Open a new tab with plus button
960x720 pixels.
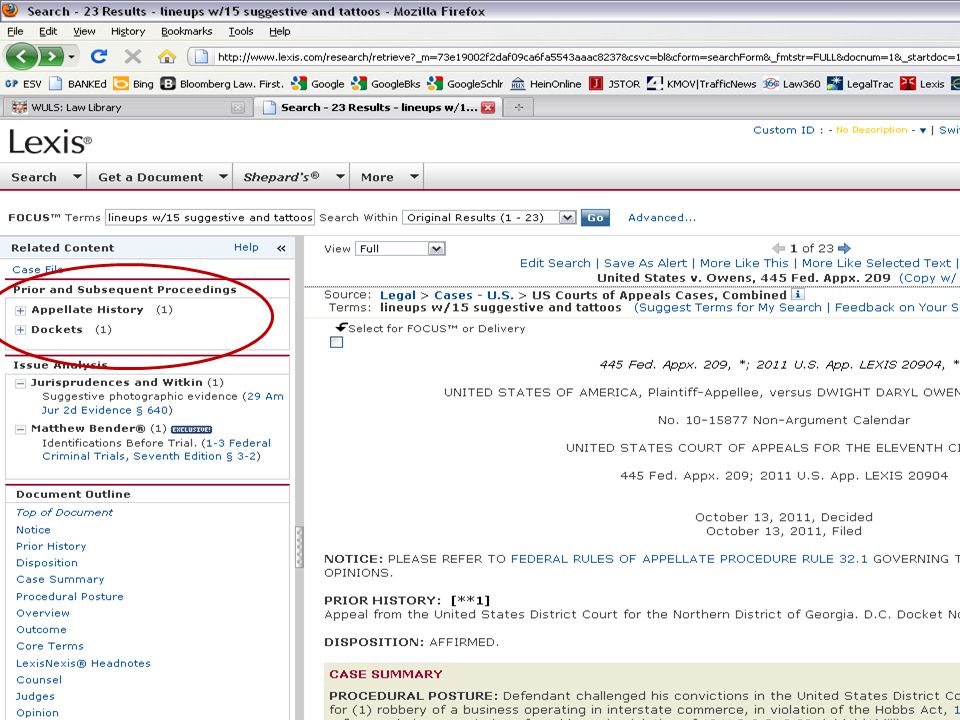pyautogui.click(x=519, y=108)
